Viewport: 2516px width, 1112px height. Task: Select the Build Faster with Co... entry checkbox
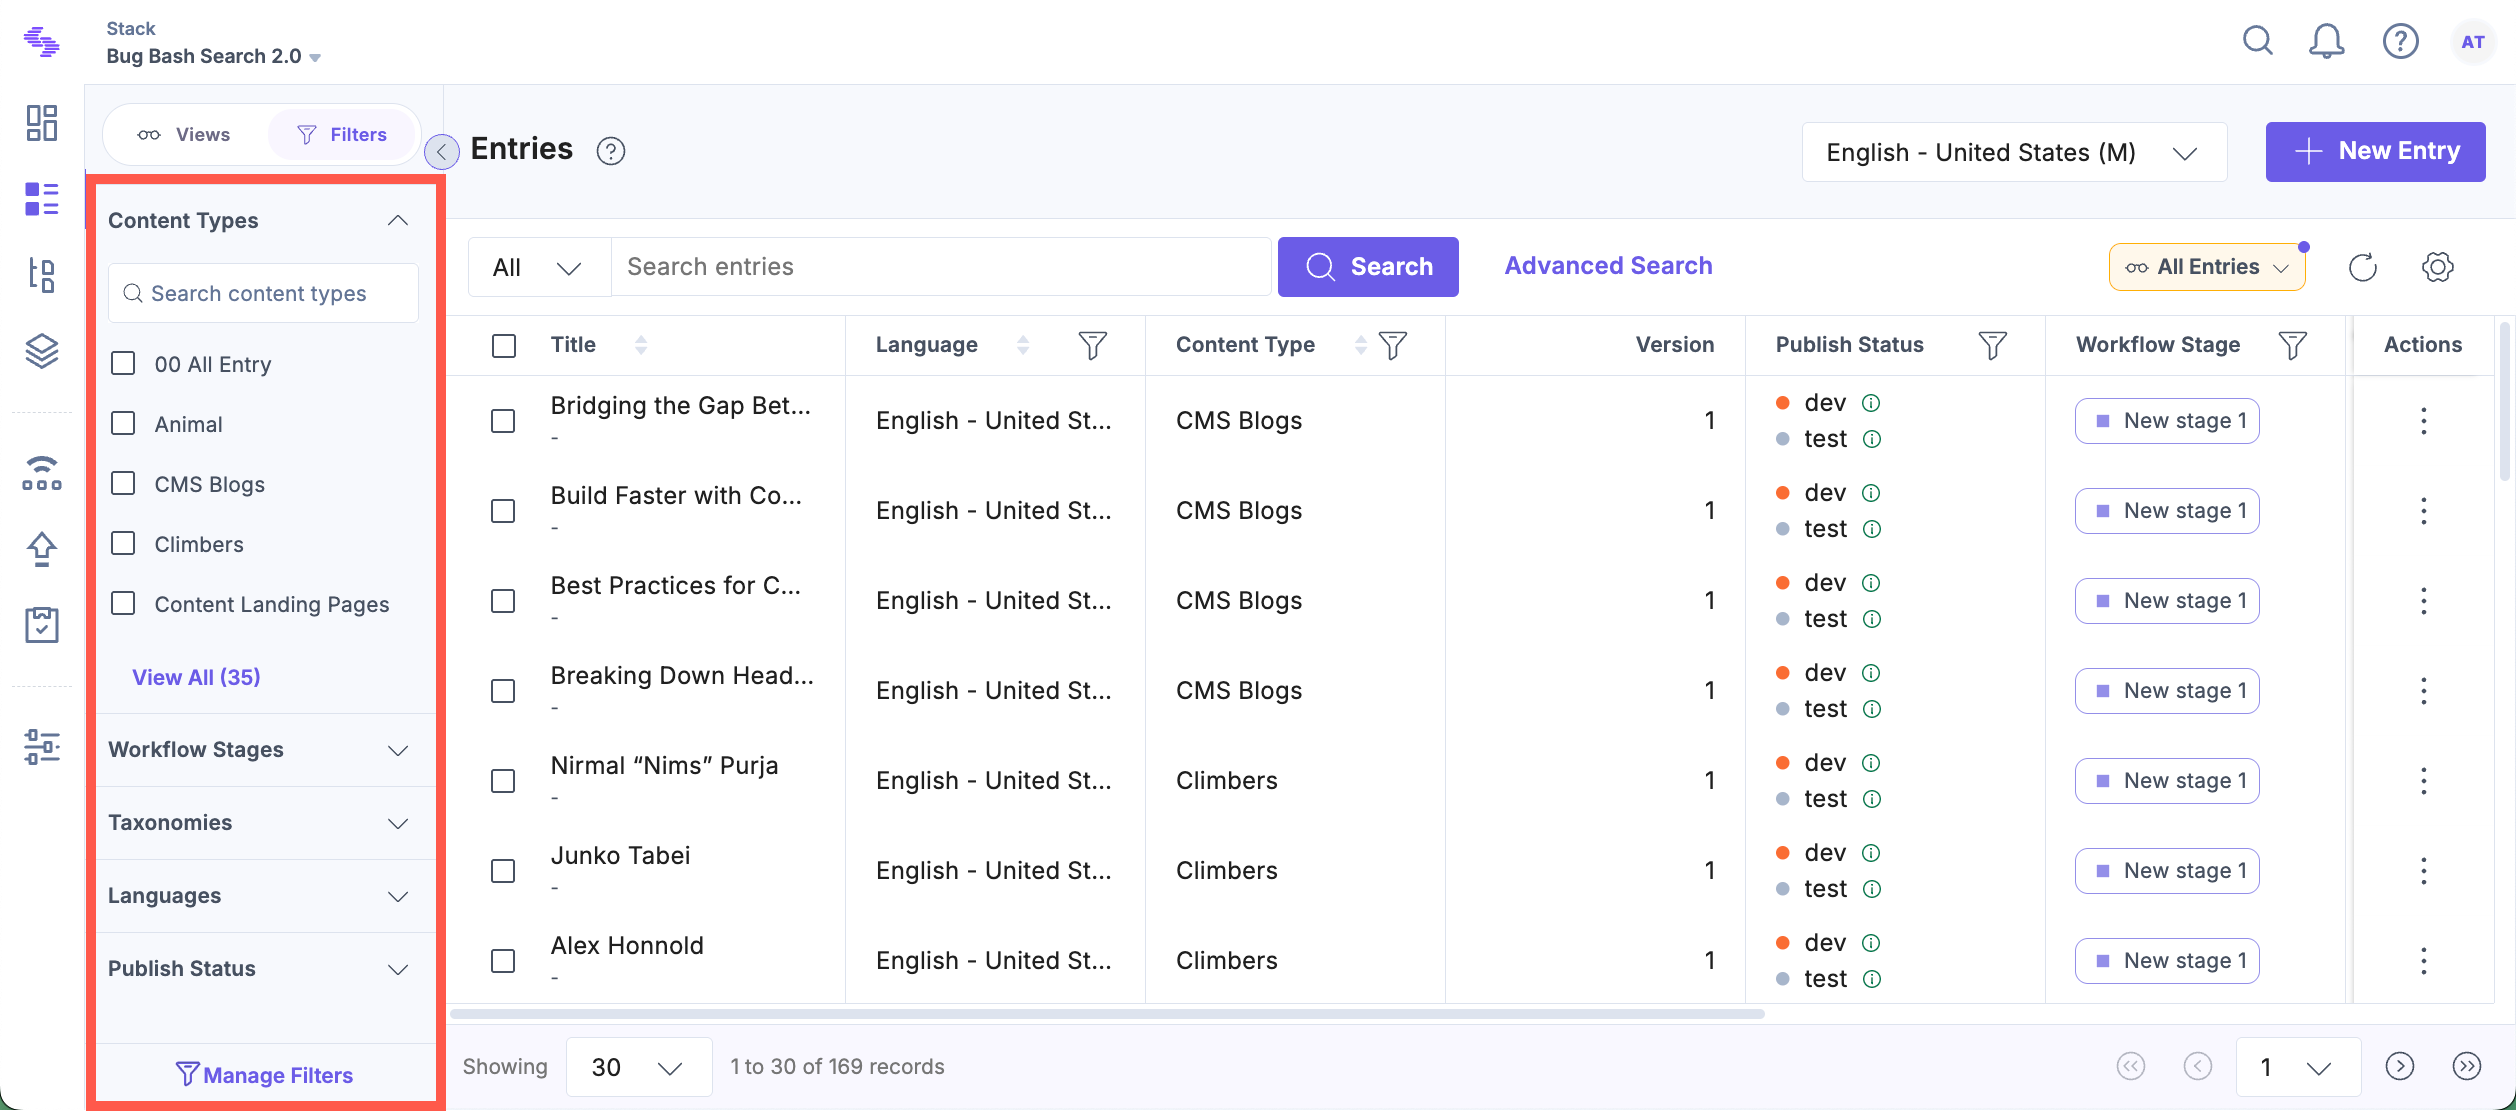[x=503, y=511]
